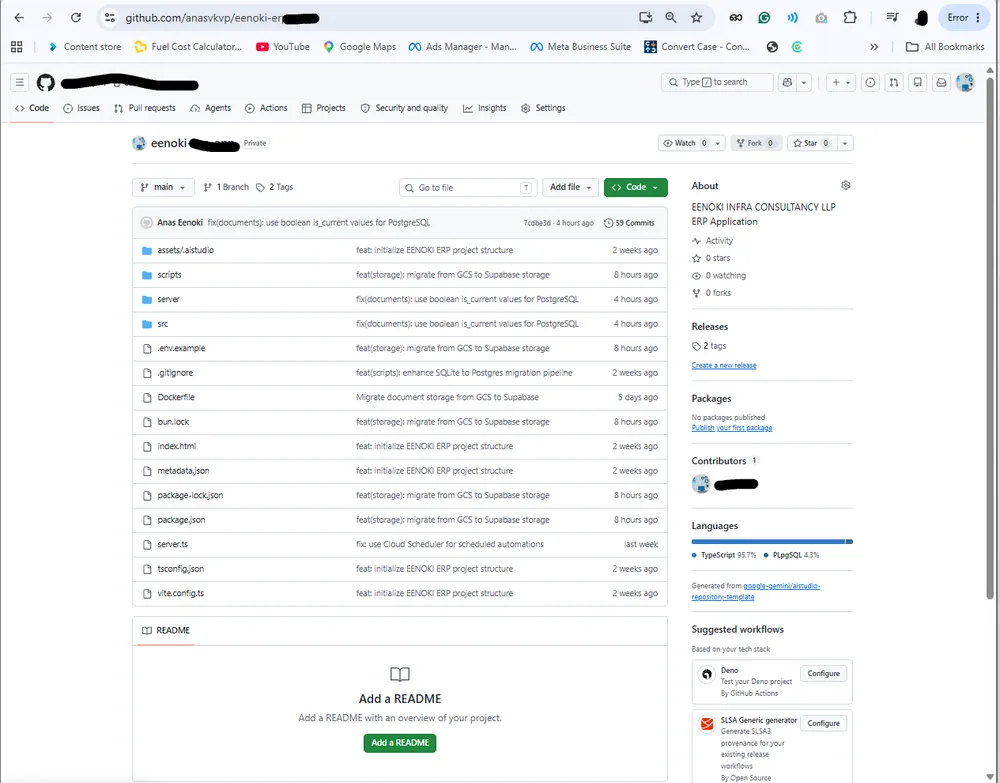
Task: Open the 59 Commits history link
Action: 629,223
